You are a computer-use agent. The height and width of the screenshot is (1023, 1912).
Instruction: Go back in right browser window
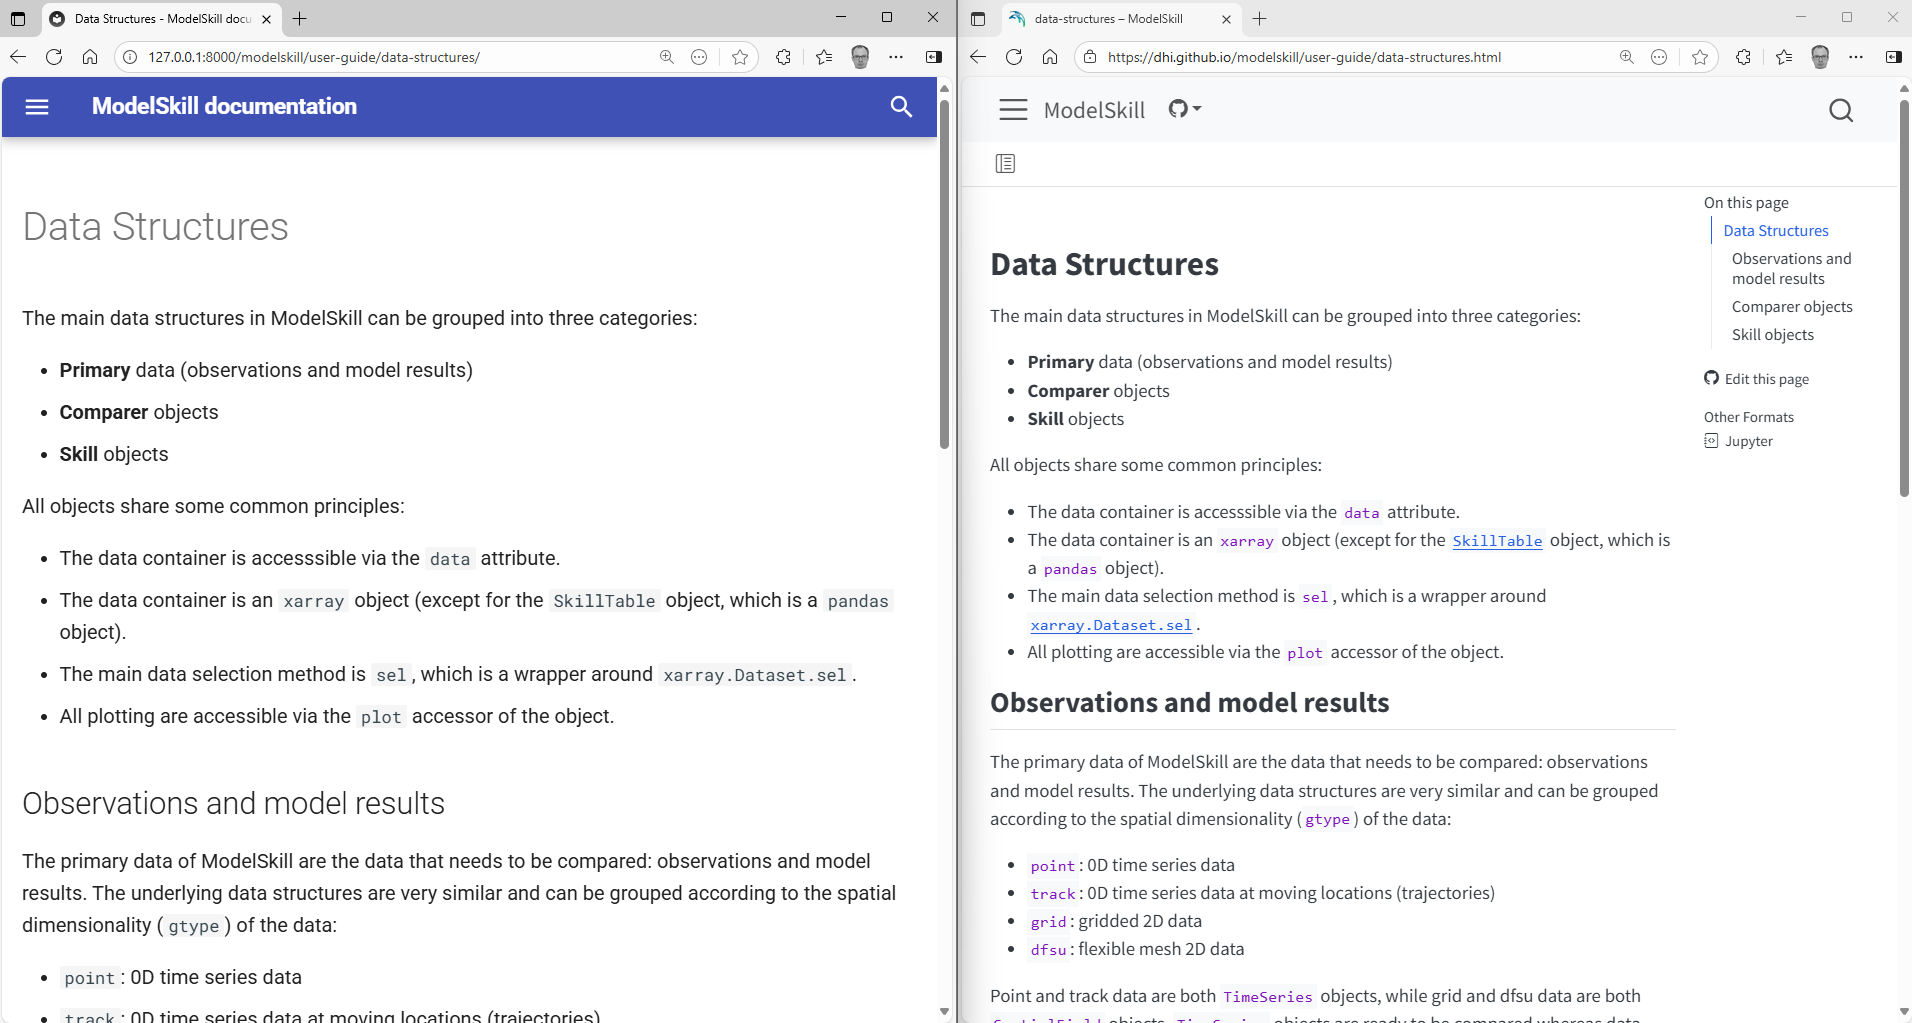(978, 57)
